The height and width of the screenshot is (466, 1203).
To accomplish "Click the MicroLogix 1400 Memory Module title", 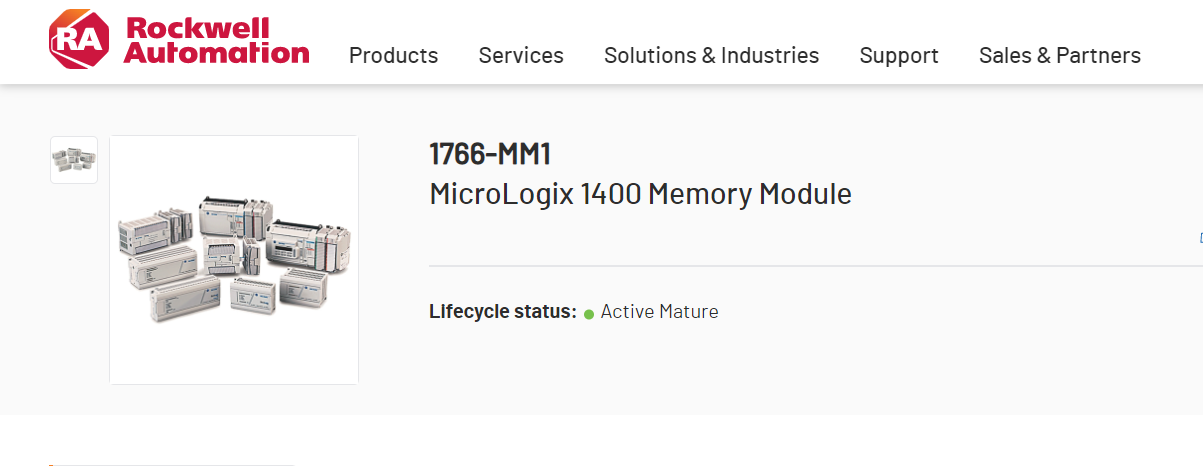I will (x=640, y=193).
